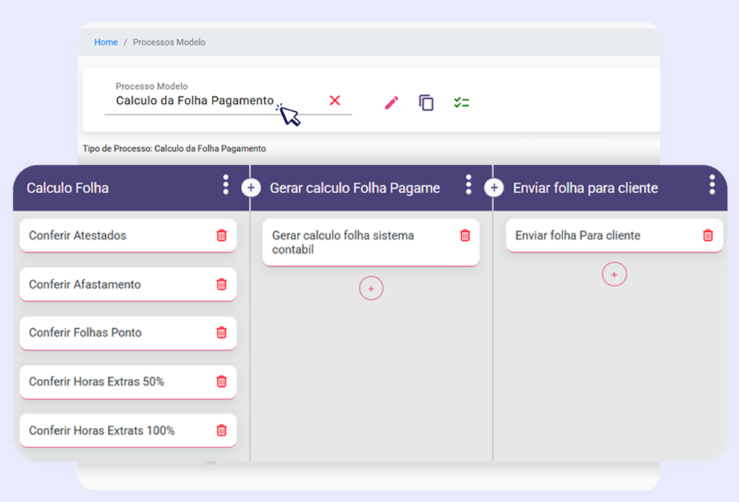Click the Processo Modelo input field
Image resolution: width=739 pixels, height=502 pixels.
coord(200,101)
